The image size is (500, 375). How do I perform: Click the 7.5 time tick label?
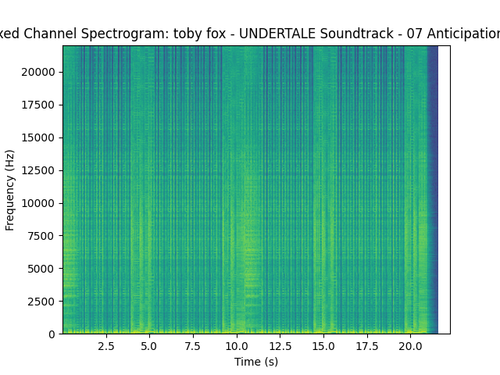(193, 346)
